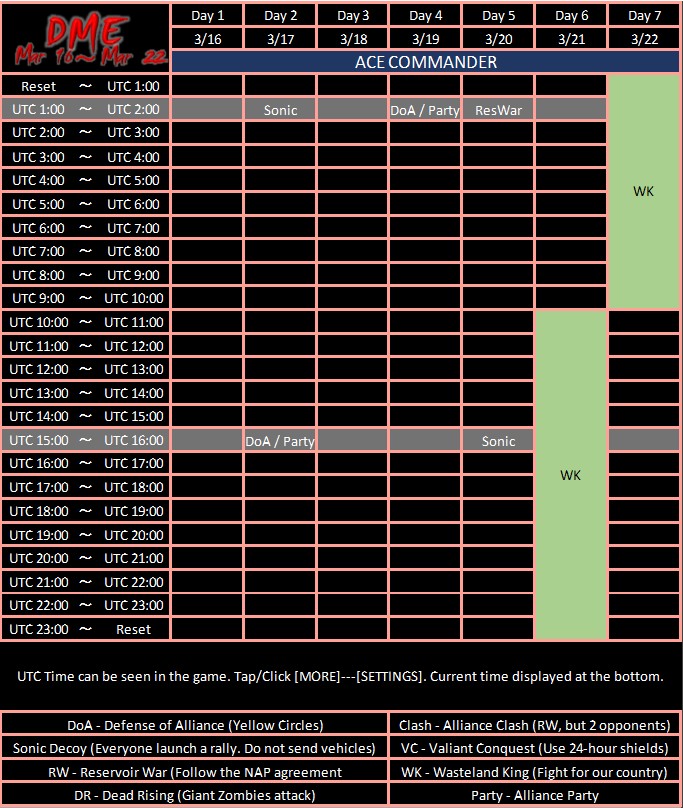Viewport: 683px width, 808px height.
Task: Select the UTC 15:00 ~ UTC 16:00 row label
Action: coord(86,440)
